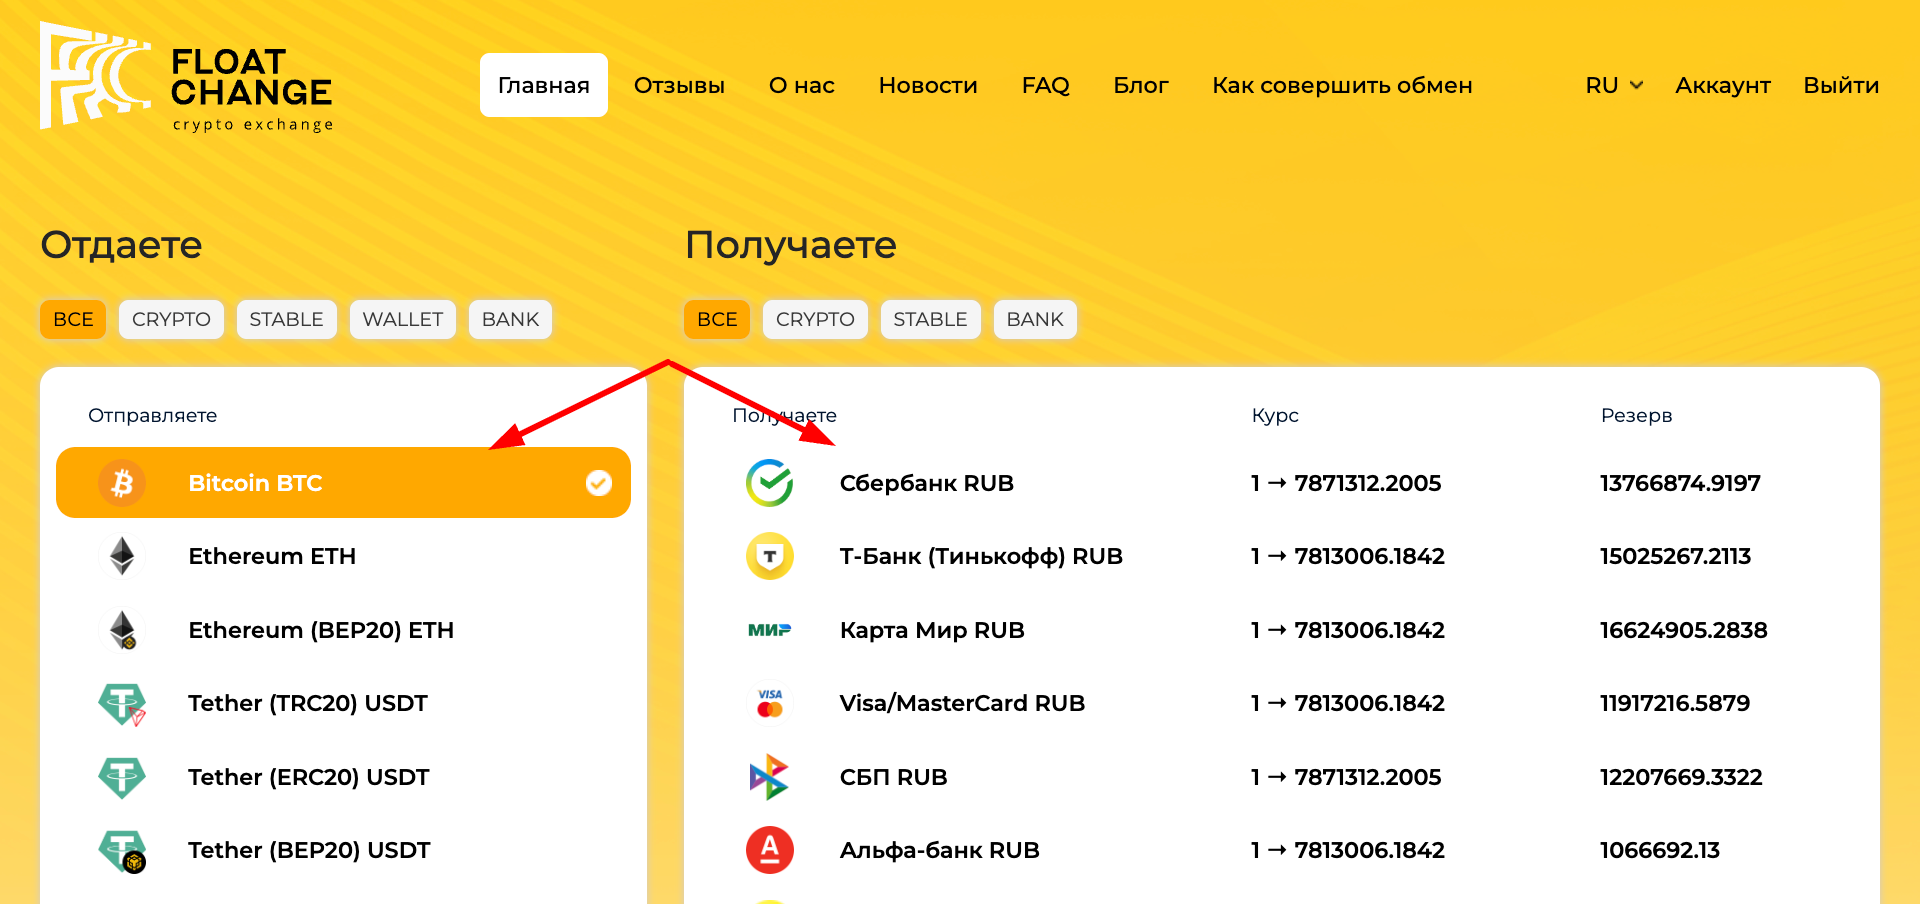Click the Tether ERC20 icon

click(122, 777)
